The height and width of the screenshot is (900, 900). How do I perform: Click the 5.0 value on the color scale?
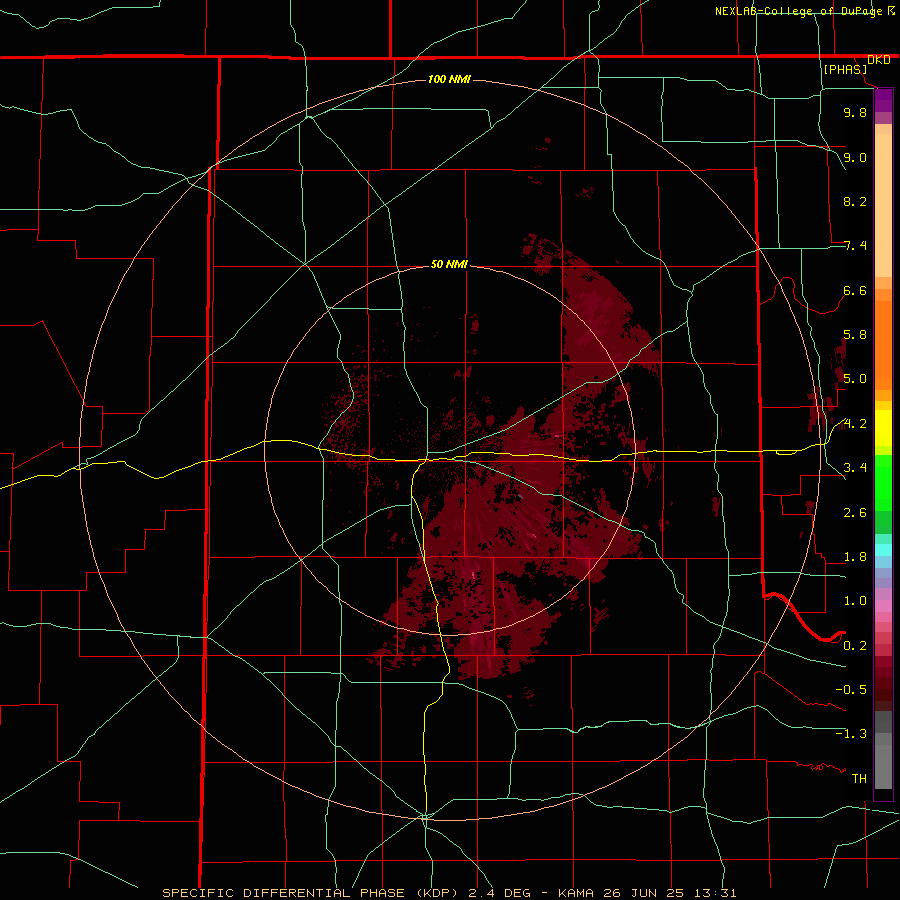(855, 379)
